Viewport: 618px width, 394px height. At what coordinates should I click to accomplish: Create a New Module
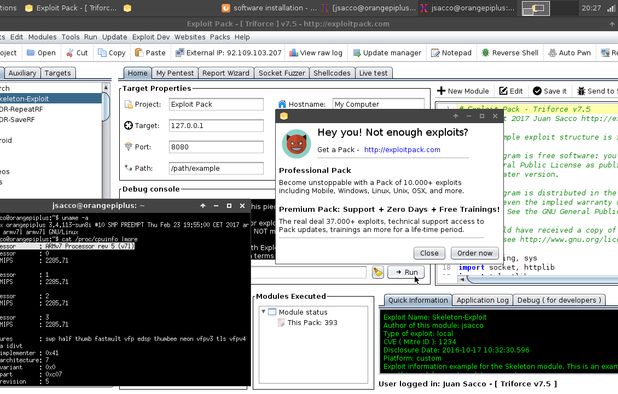pos(463,91)
